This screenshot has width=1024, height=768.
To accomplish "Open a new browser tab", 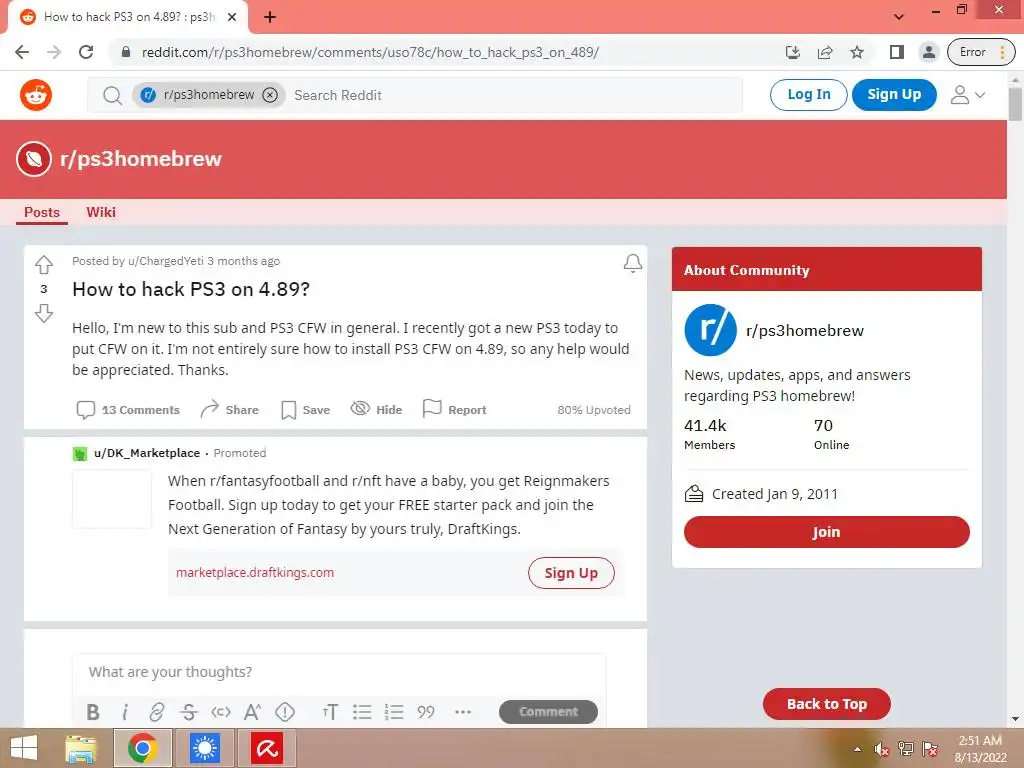I will pos(270,17).
